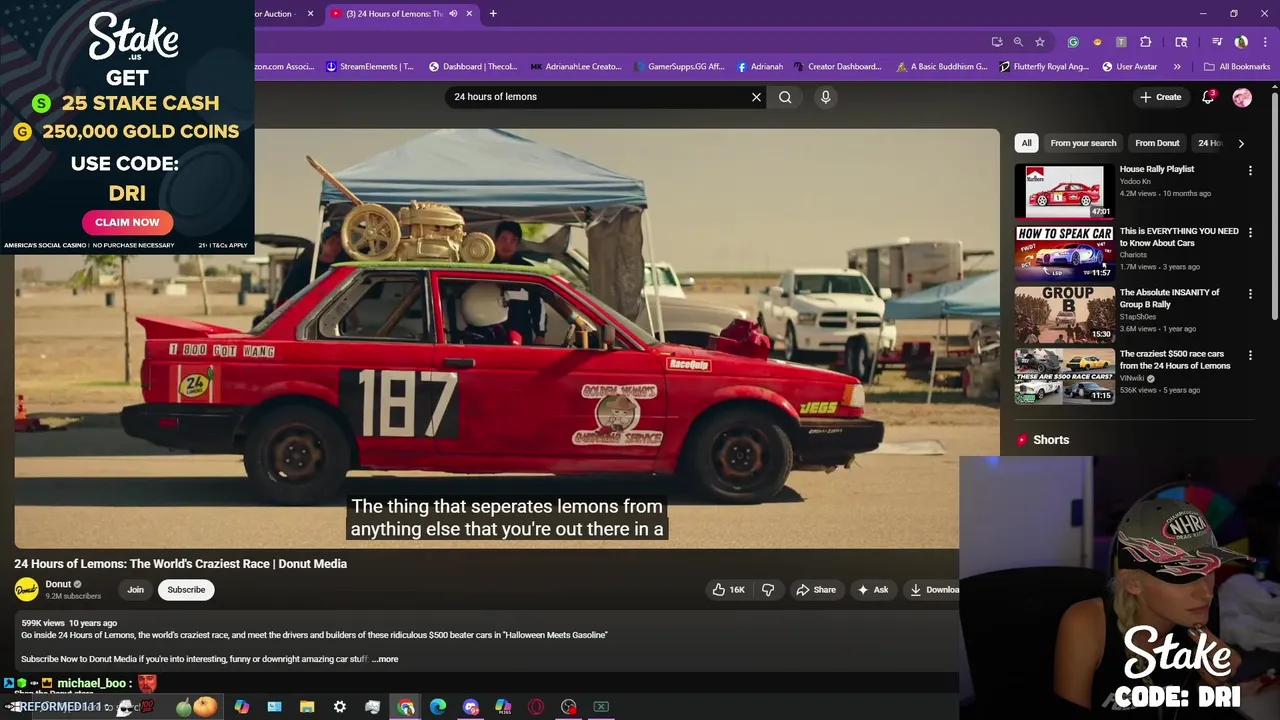Image resolution: width=1280 pixels, height=720 pixels.
Task: Click the zoom magnifier in address bar
Action: click(x=1018, y=42)
